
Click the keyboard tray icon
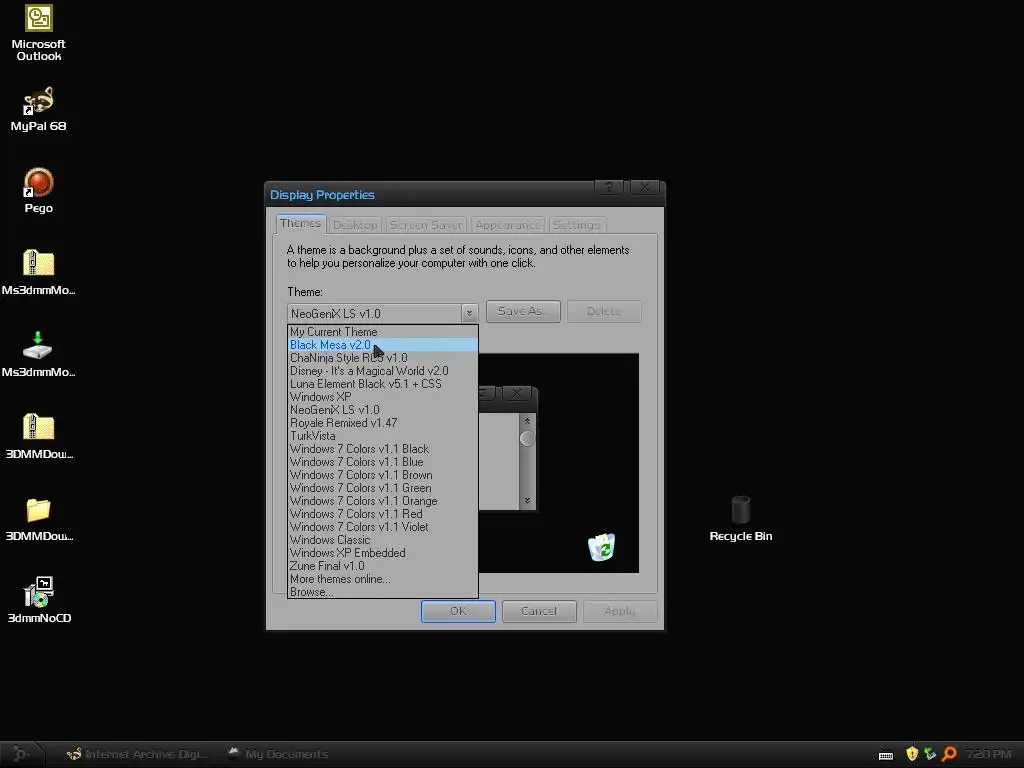click(x=886, y=755)
